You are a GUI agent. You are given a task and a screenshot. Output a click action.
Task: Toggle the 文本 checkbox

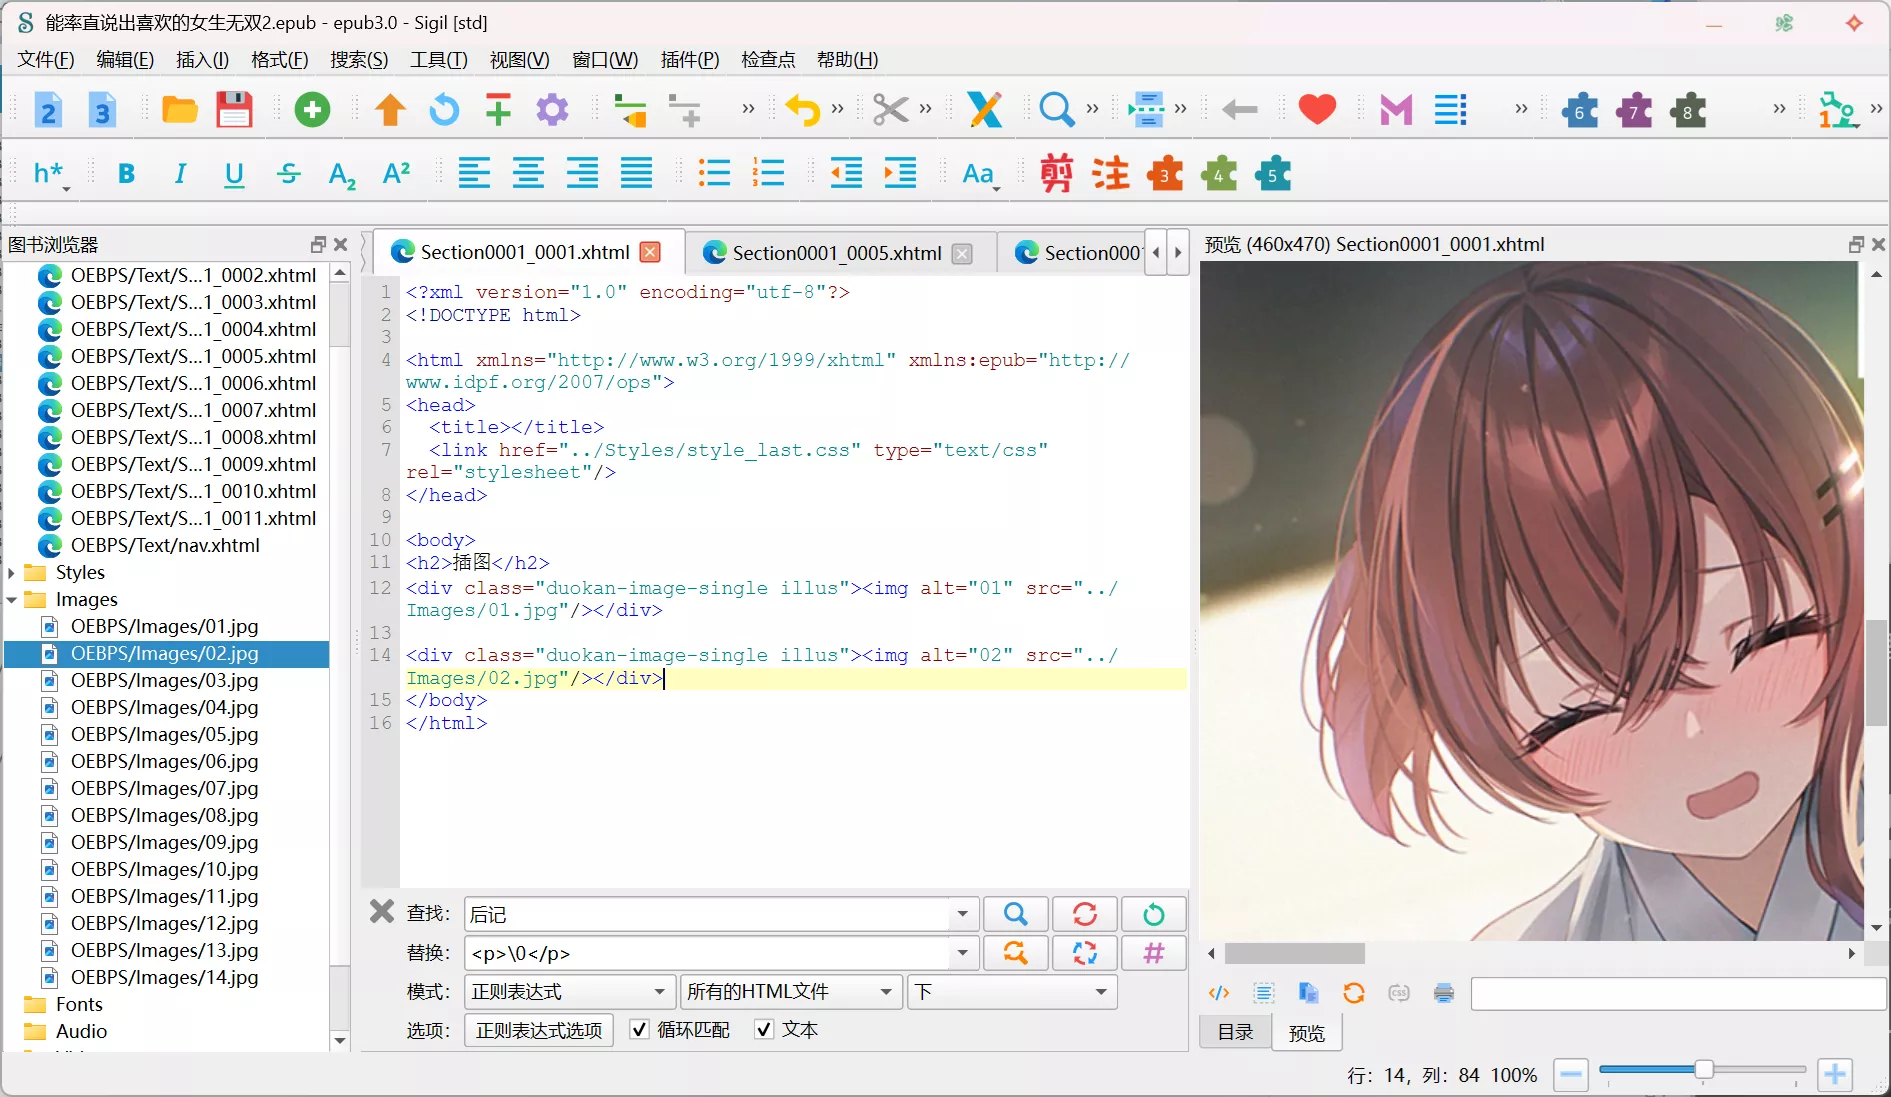[765, 1030]
